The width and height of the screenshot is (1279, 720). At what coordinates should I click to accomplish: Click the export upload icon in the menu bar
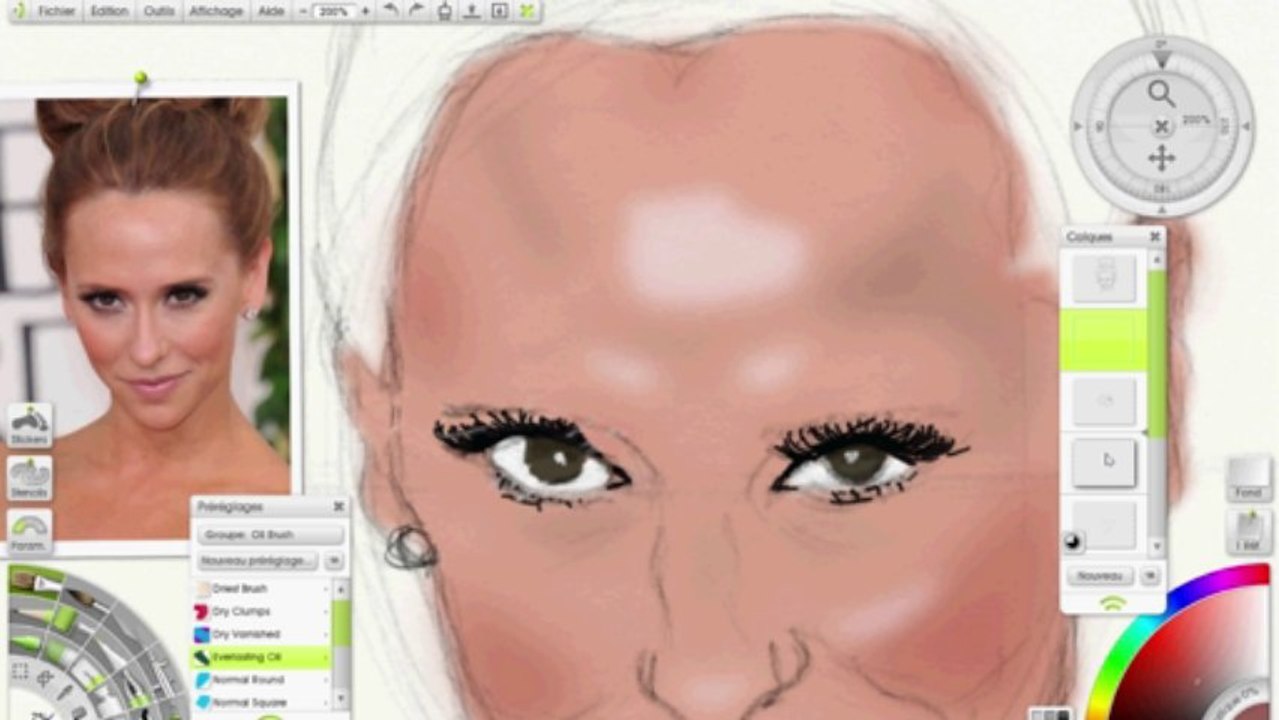point(472,11)
